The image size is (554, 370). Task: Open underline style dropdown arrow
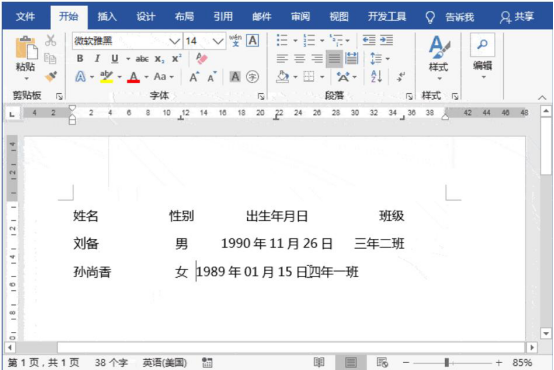pos(128,59)
